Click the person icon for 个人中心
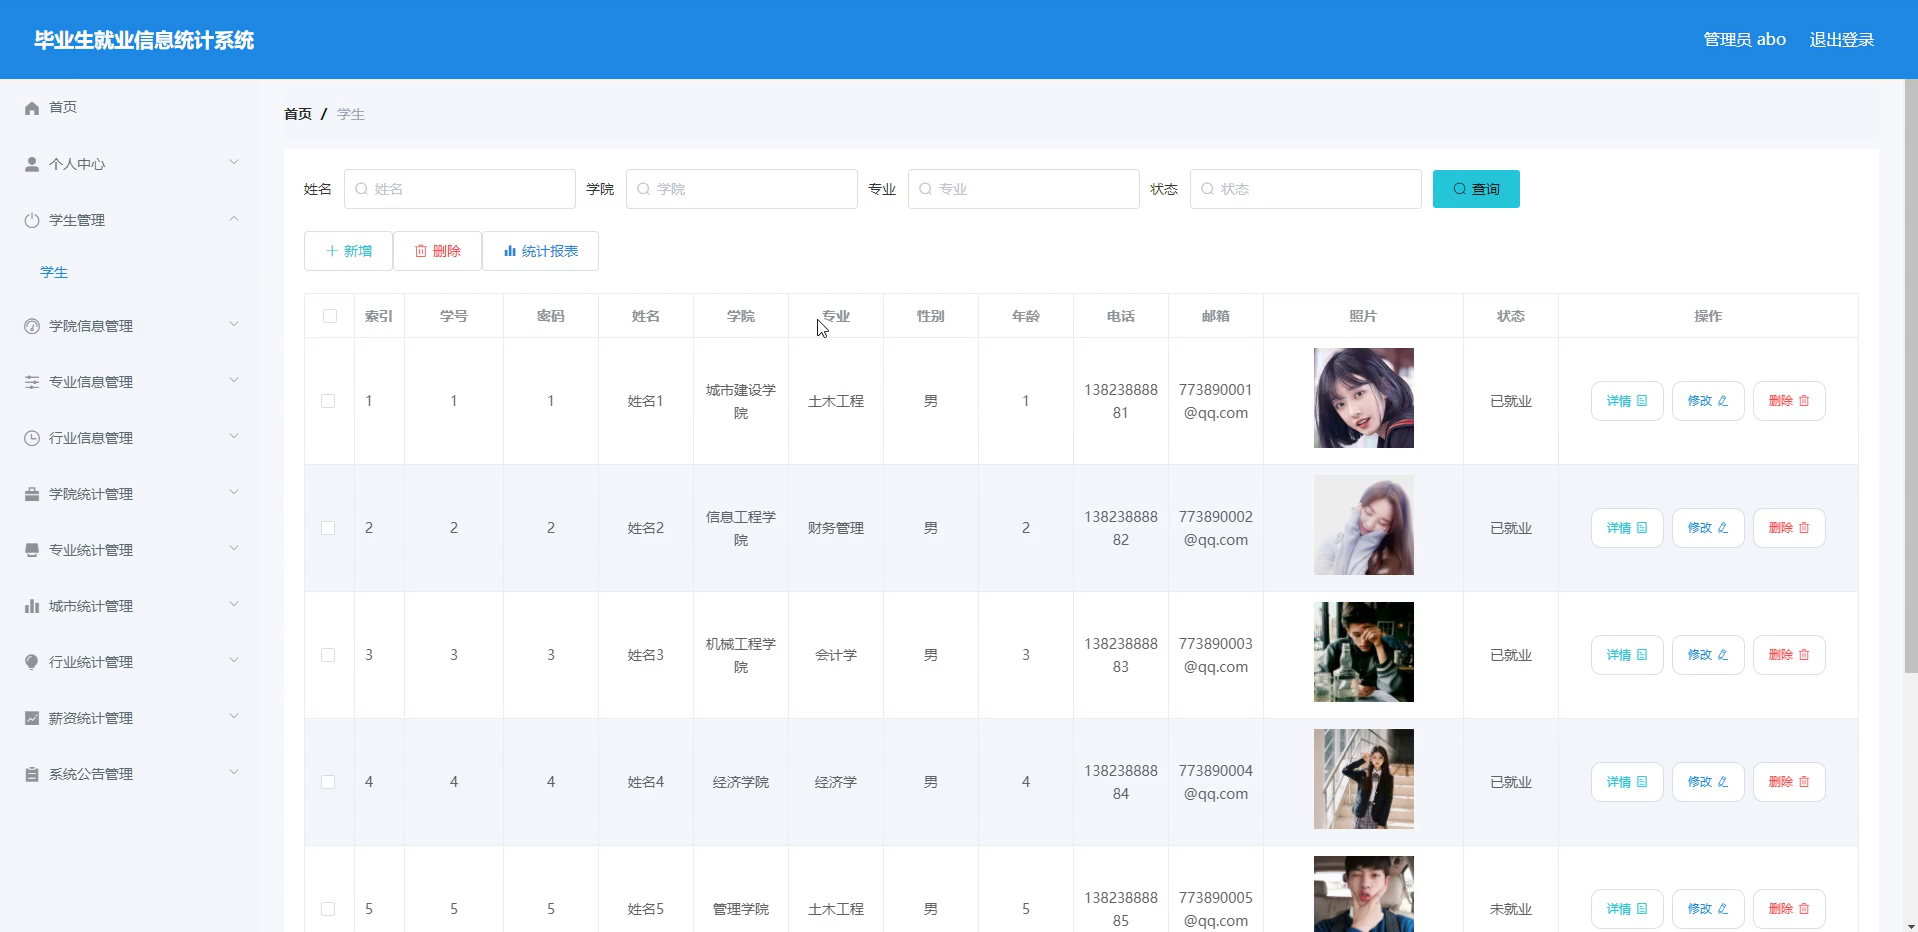Image resolution: width=1918 pixels, height=932 pixels. point(32,164)
